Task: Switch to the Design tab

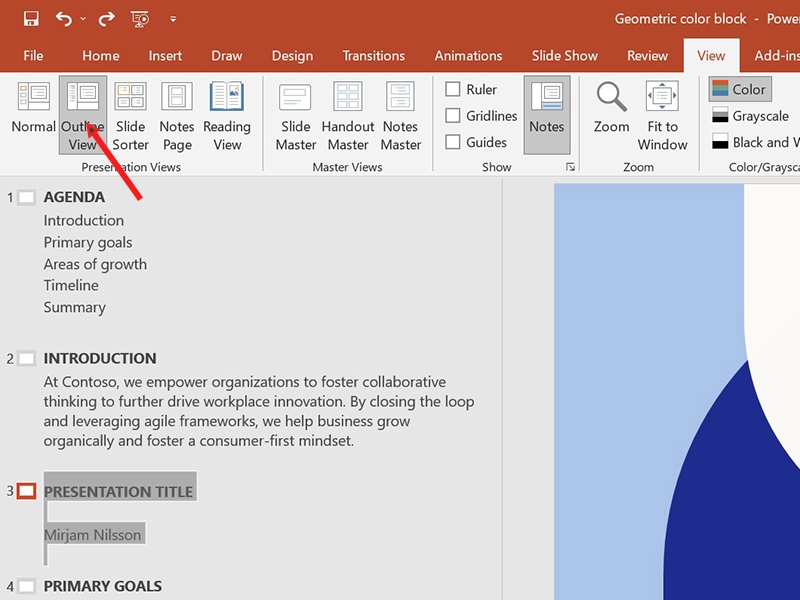Action: pyautogui.click(x=292, y=56)
